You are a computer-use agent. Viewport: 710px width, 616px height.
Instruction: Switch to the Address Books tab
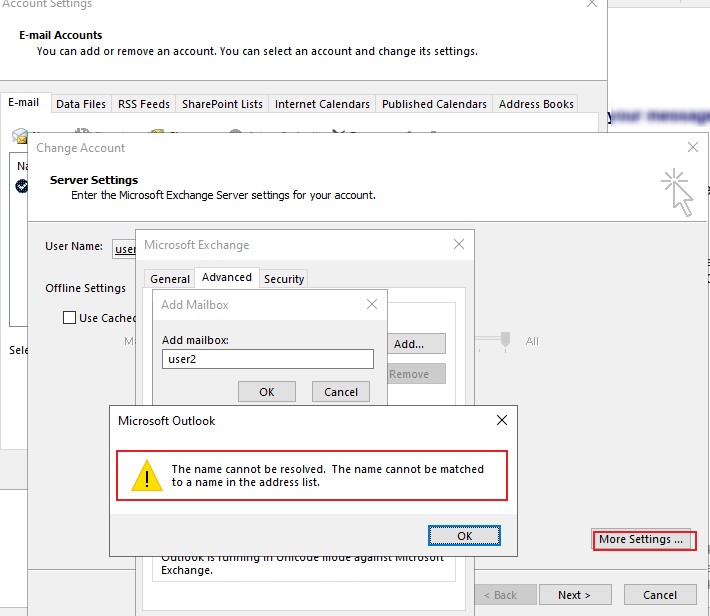[536, 104]
